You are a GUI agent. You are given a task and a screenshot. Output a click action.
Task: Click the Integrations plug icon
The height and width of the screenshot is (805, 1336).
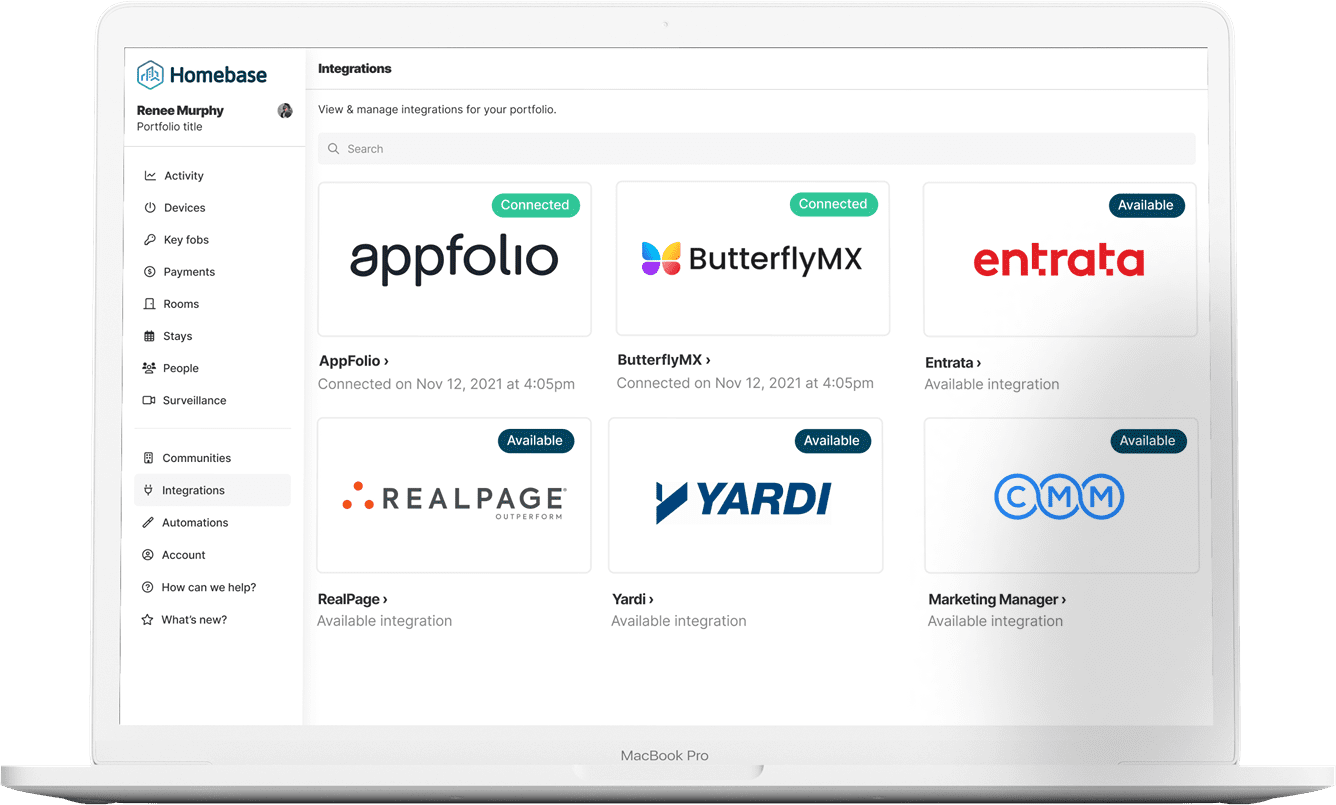pos(148,490)
